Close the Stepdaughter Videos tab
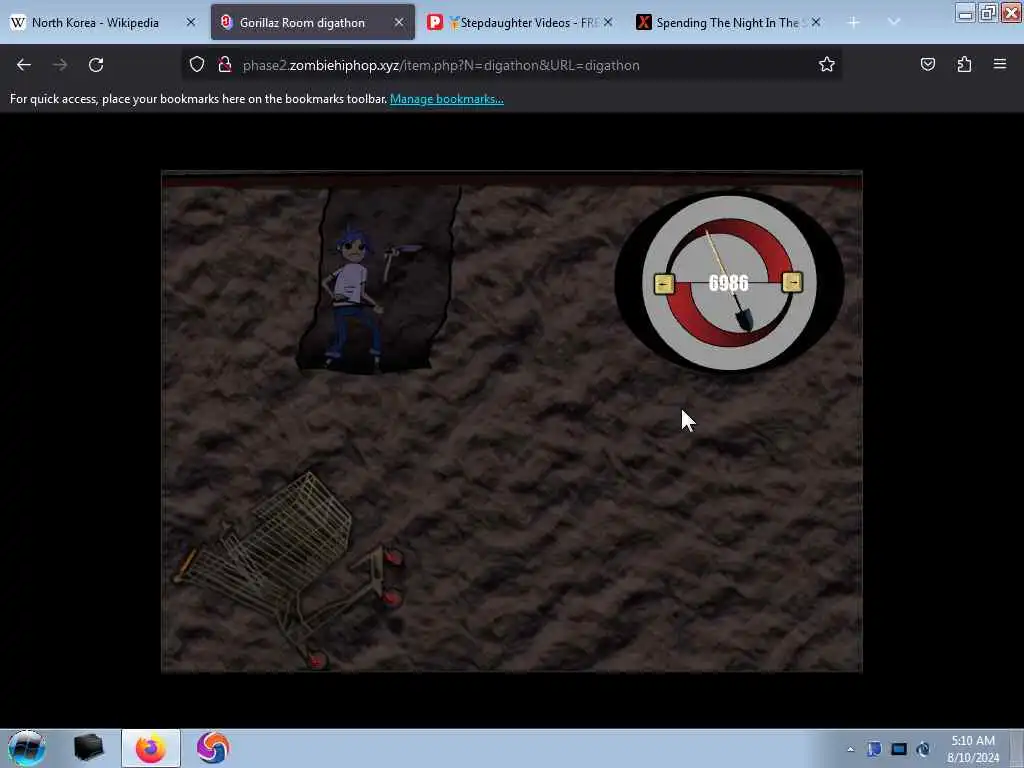 point(608,22)
